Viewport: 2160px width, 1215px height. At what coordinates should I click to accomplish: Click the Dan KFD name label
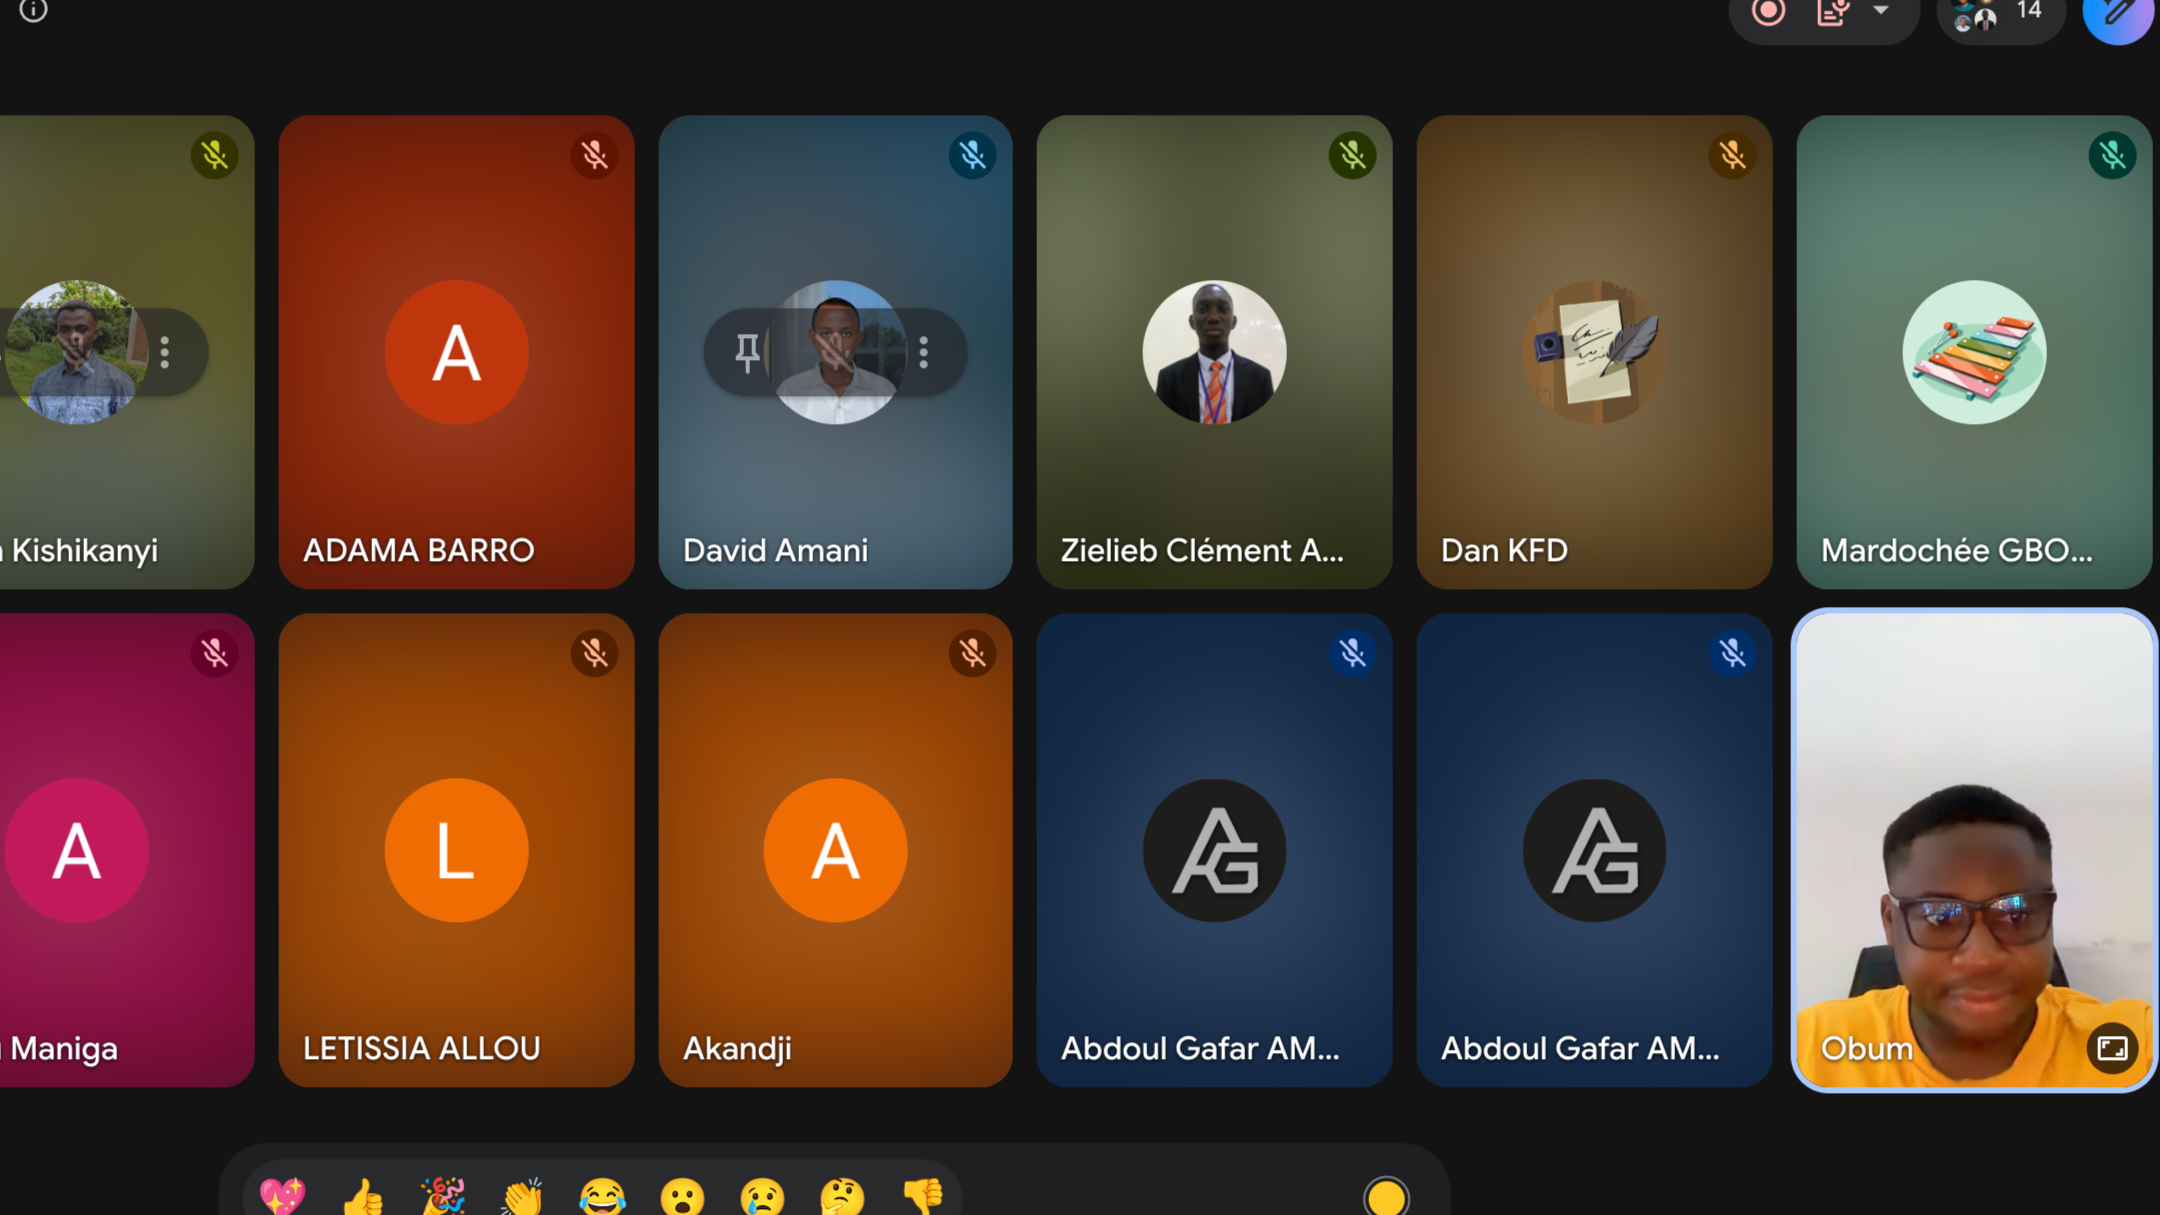pos(1504,550)
